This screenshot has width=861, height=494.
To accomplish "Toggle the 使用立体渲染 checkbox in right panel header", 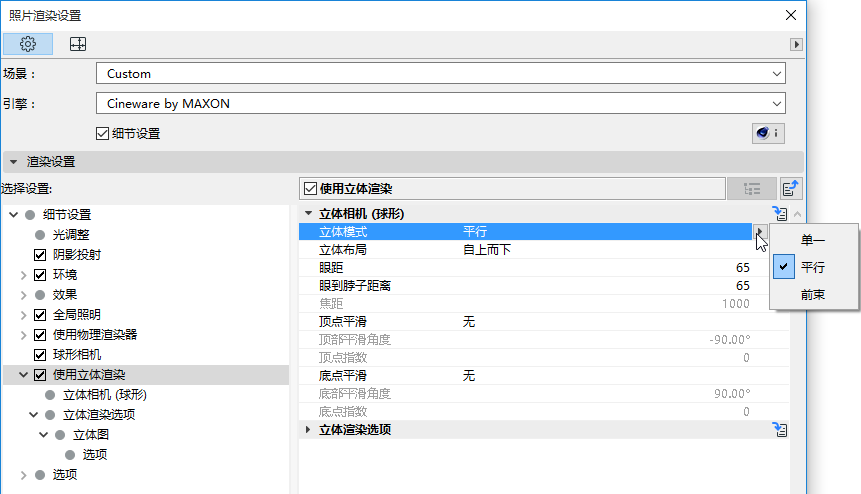I will click(310, 189).
